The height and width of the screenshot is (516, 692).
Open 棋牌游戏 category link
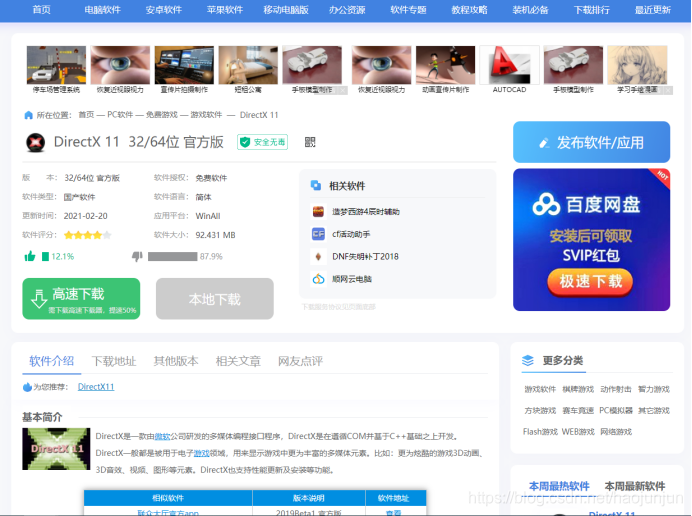(578, 389)
